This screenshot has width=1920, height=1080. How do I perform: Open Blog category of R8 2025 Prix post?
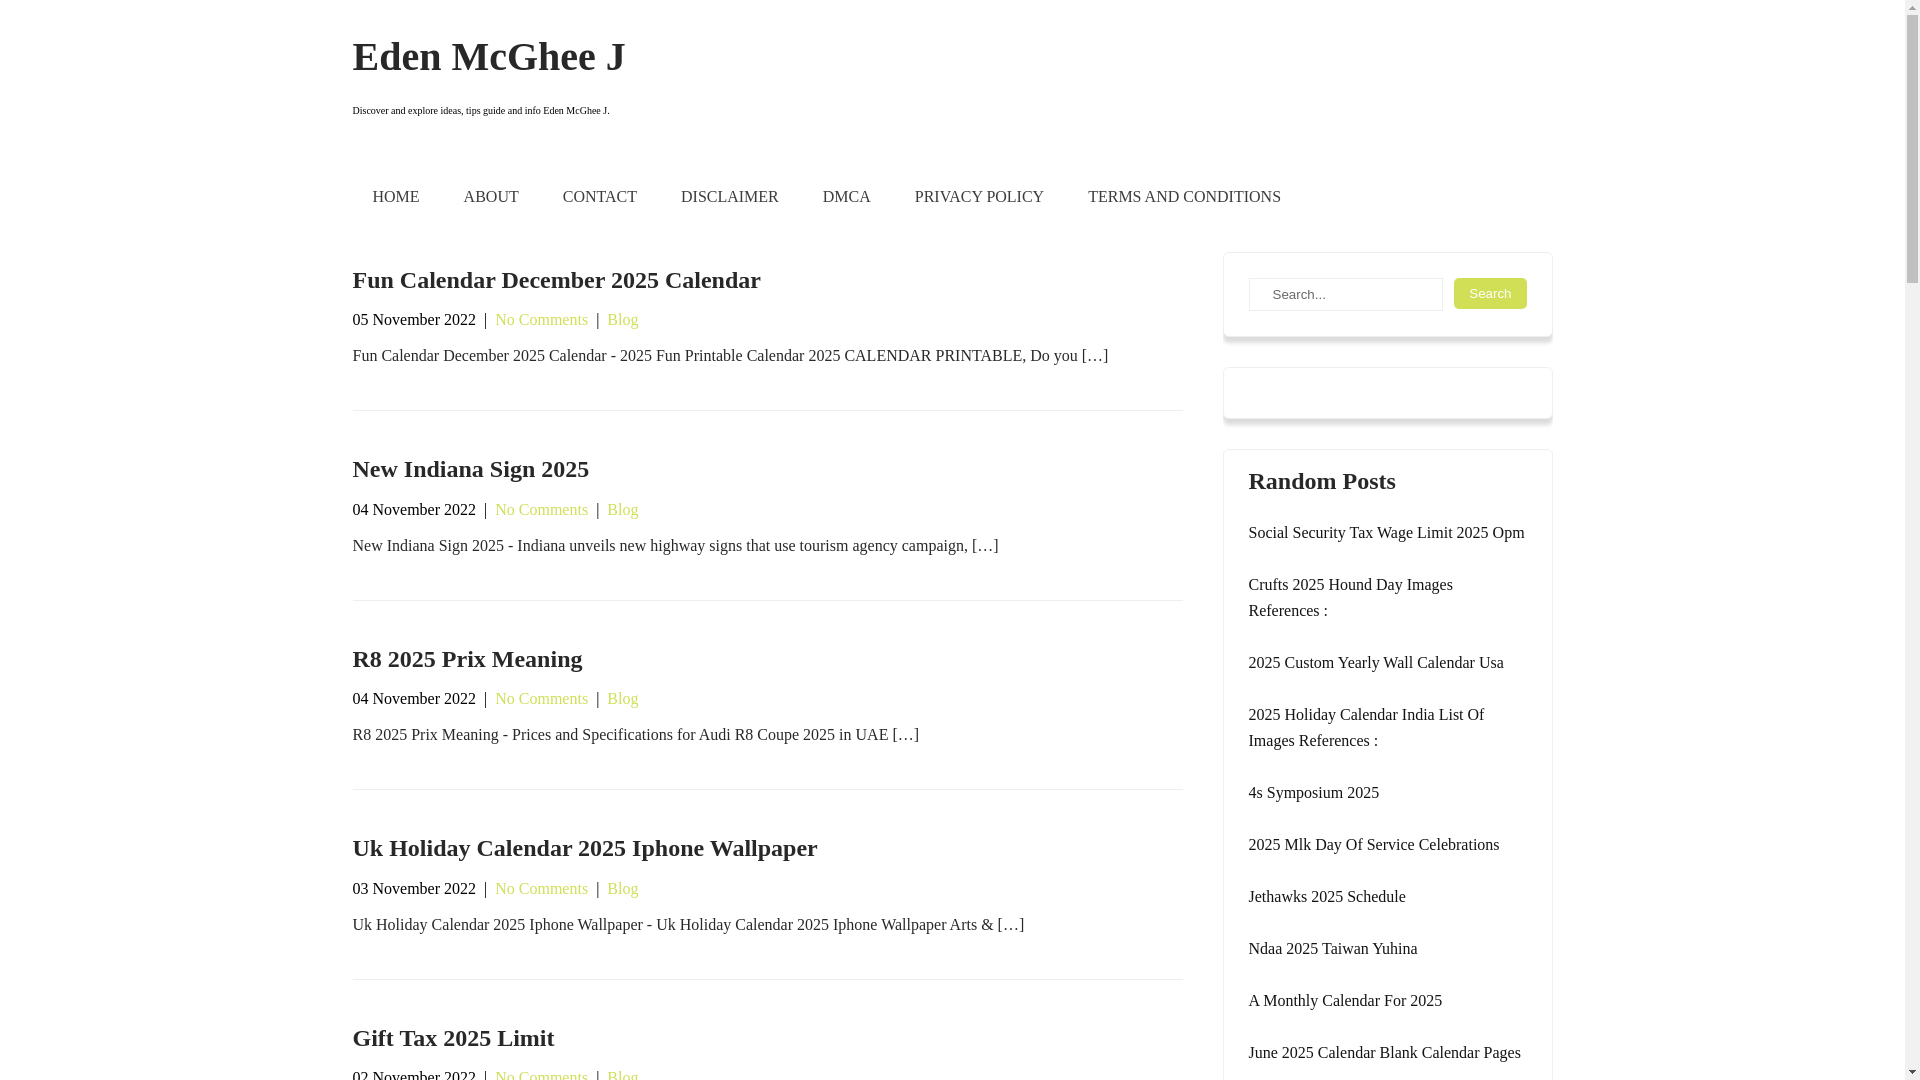coord(622,699)
